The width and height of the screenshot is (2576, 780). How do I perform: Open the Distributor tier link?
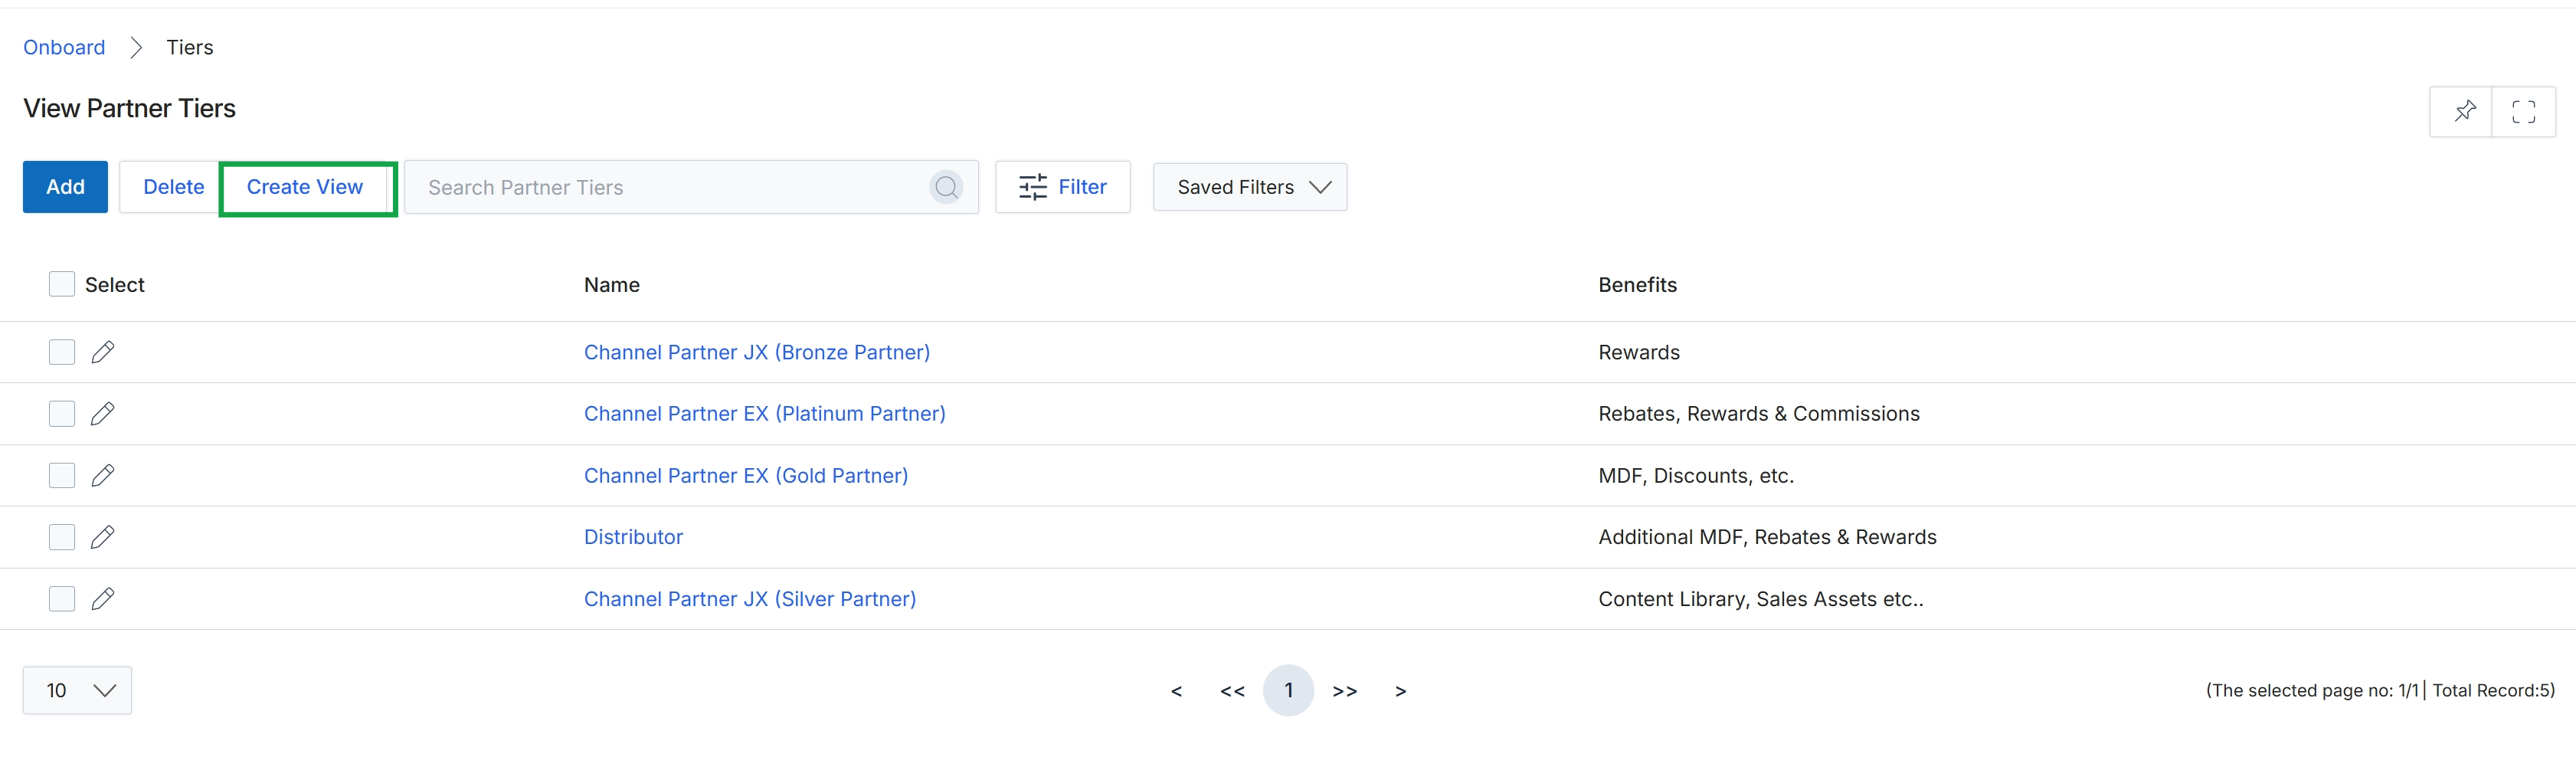[633, 537]
